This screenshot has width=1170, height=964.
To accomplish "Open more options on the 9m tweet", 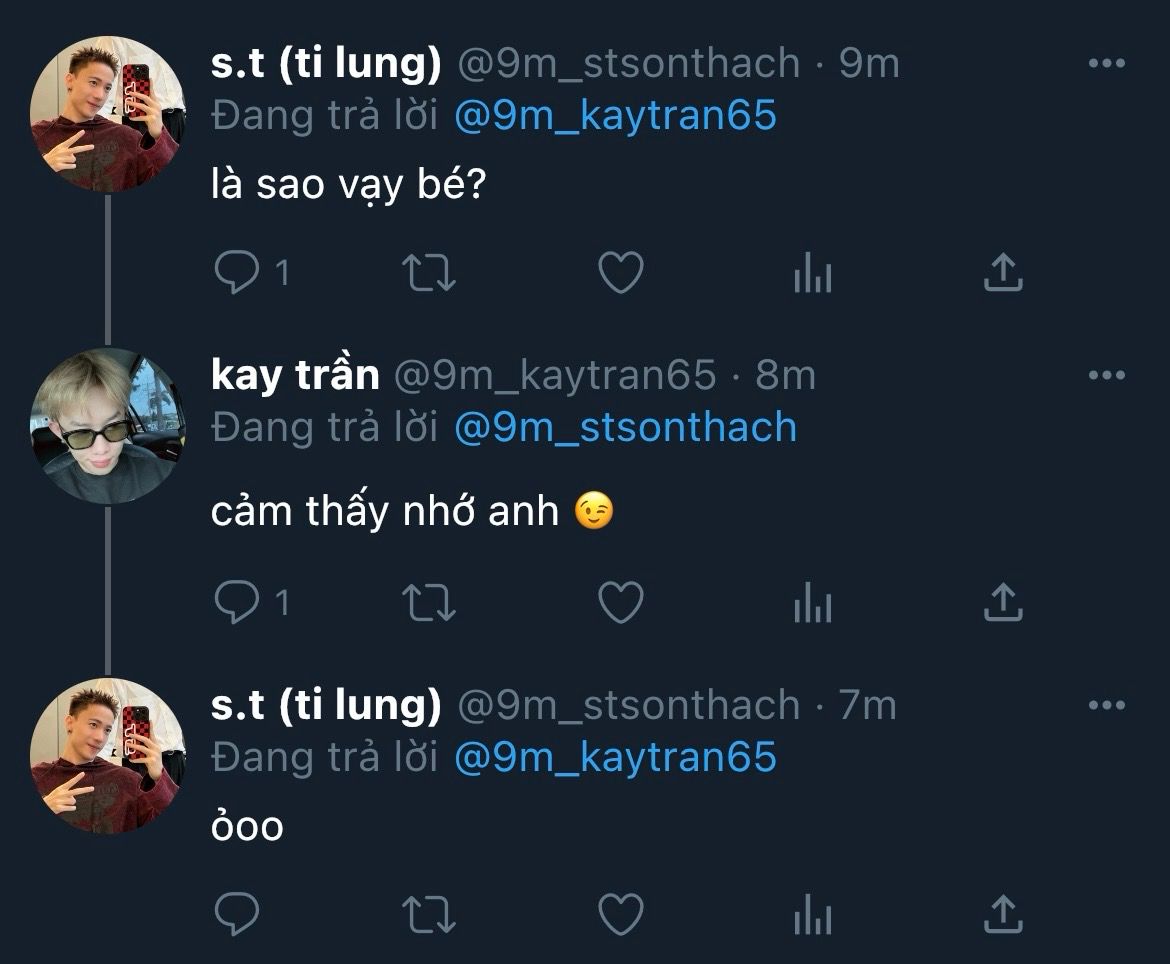I will click(1106, 64).
